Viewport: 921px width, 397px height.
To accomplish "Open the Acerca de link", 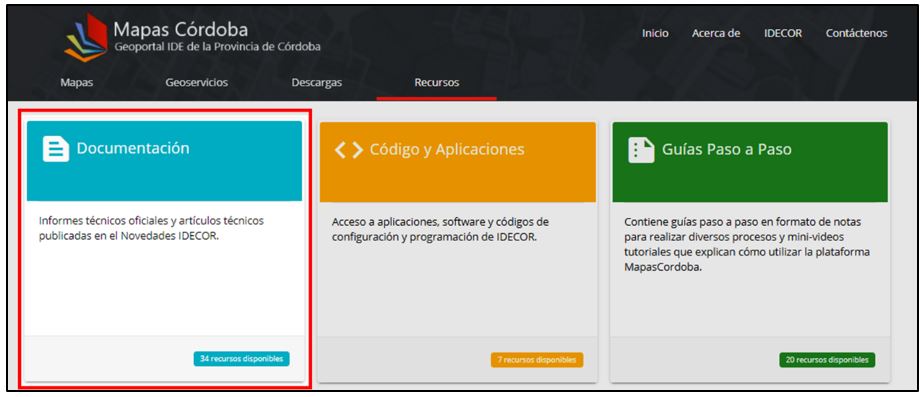I will [x=716, y=33].
